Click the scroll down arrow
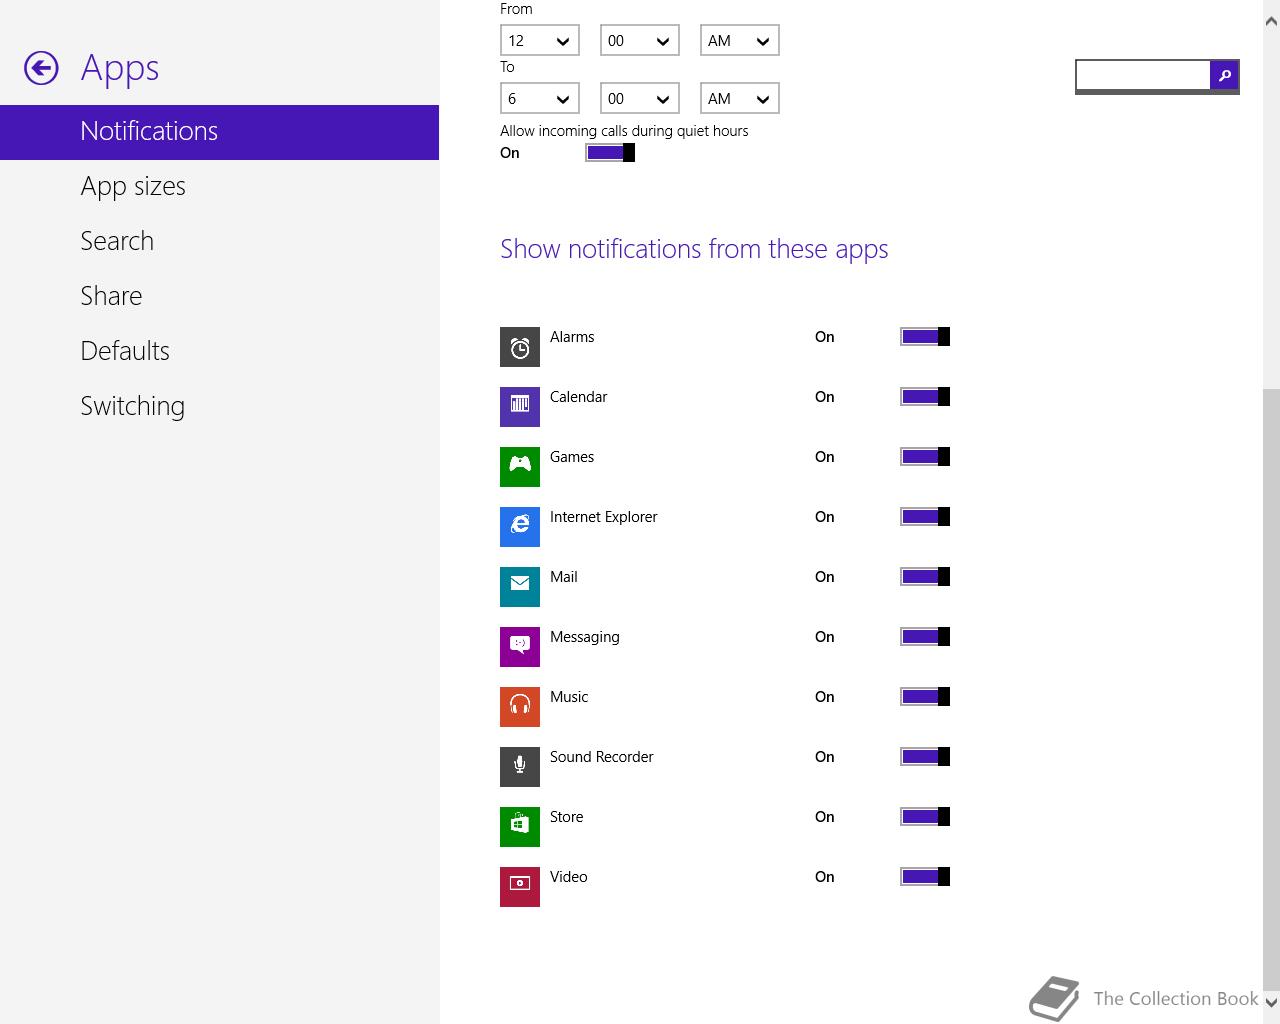 [x=1271, y=1001]
